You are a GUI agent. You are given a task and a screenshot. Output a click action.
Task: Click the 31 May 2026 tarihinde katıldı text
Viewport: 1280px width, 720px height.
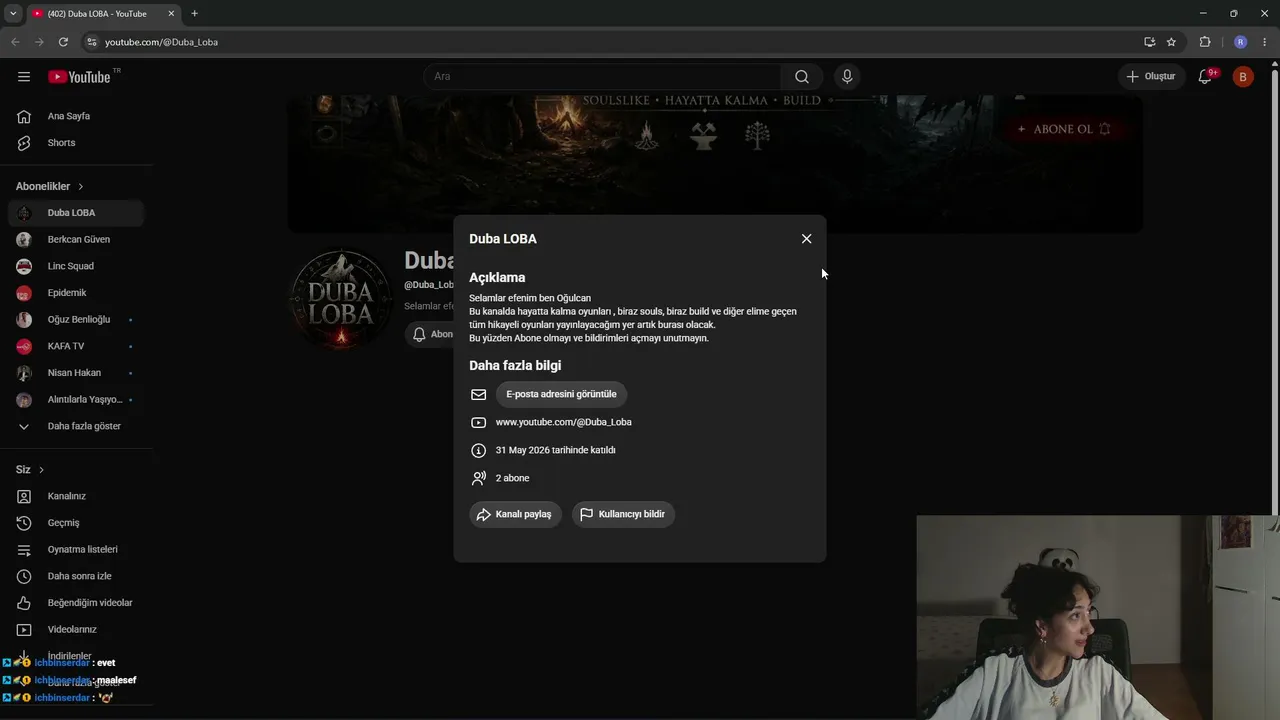click(556, 450)
